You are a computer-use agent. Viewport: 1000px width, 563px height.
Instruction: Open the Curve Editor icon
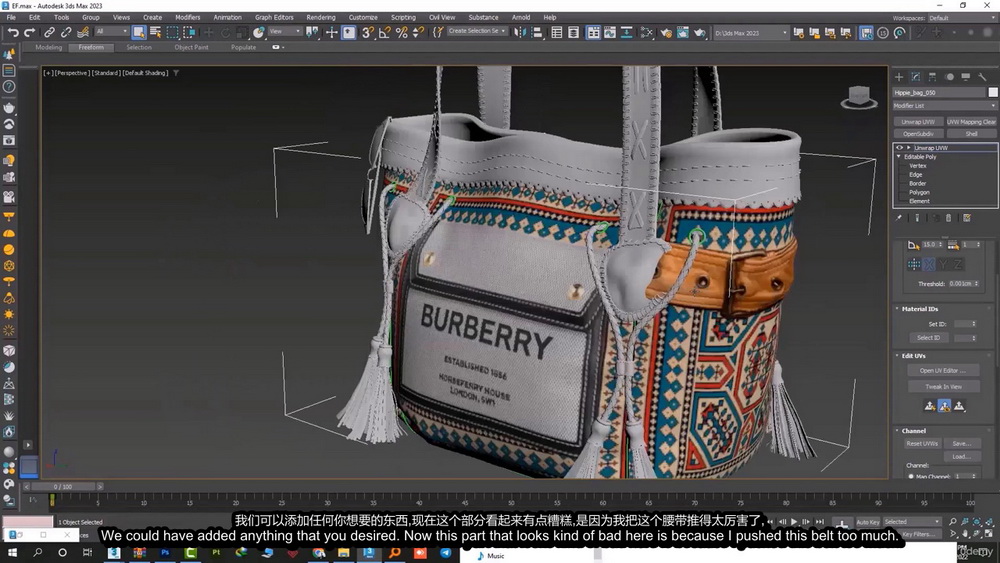tap(610, 32)
